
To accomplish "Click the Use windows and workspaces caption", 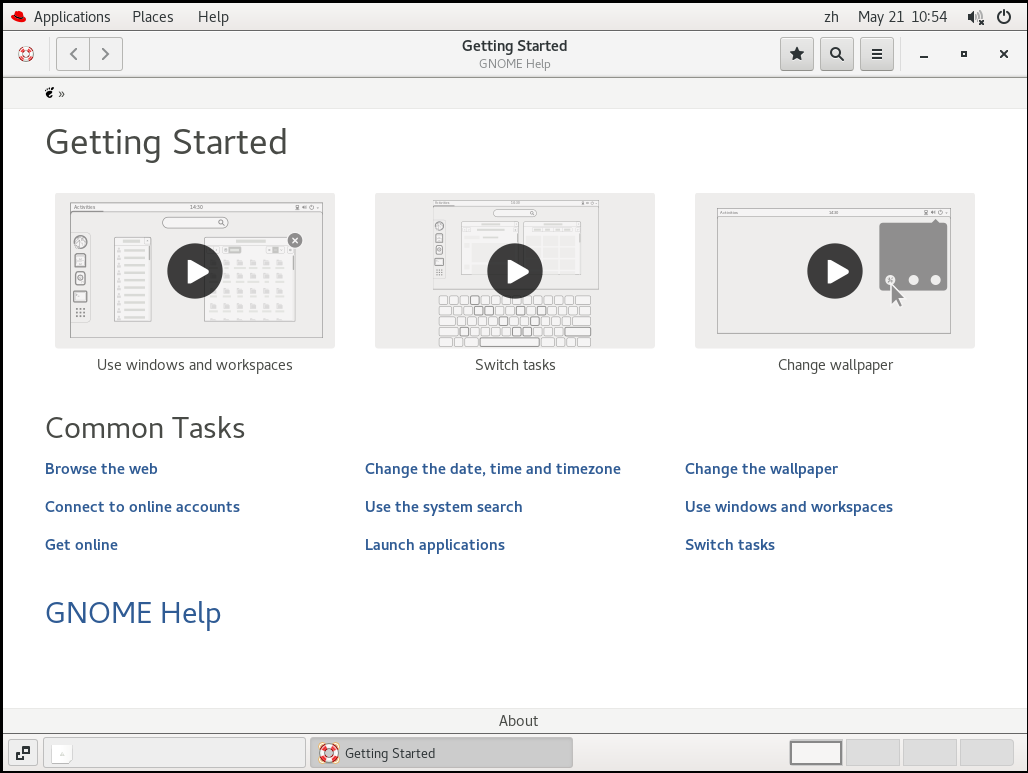I will click(195, 365).
